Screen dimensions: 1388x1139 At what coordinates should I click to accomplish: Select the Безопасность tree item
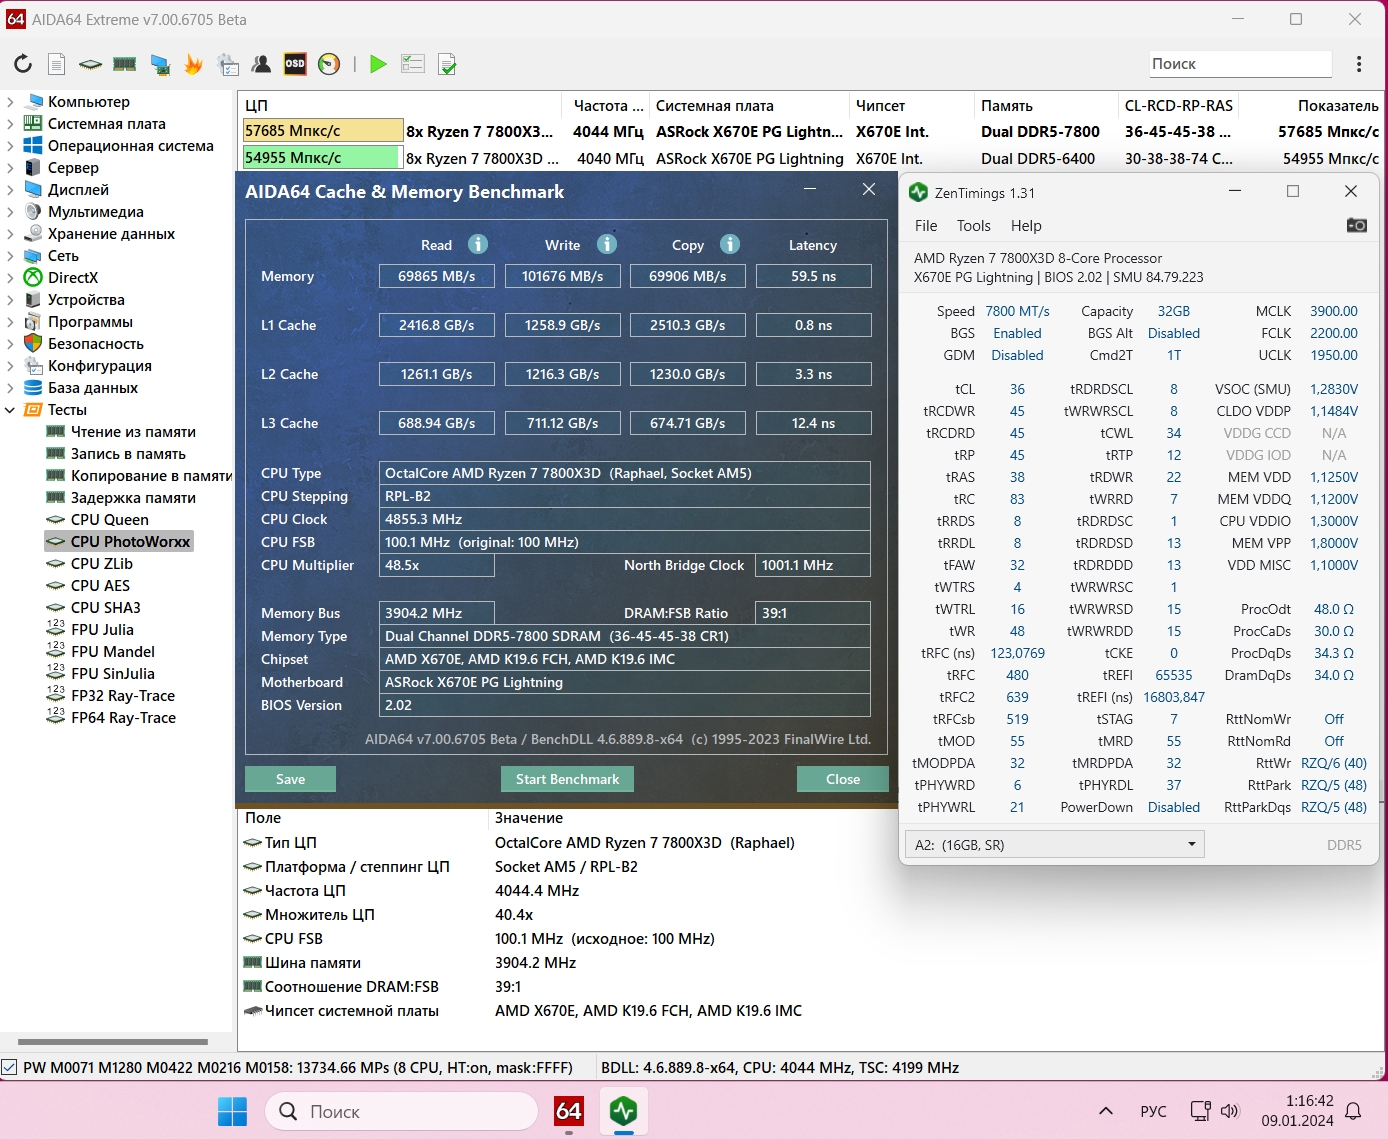pos(96,344)
